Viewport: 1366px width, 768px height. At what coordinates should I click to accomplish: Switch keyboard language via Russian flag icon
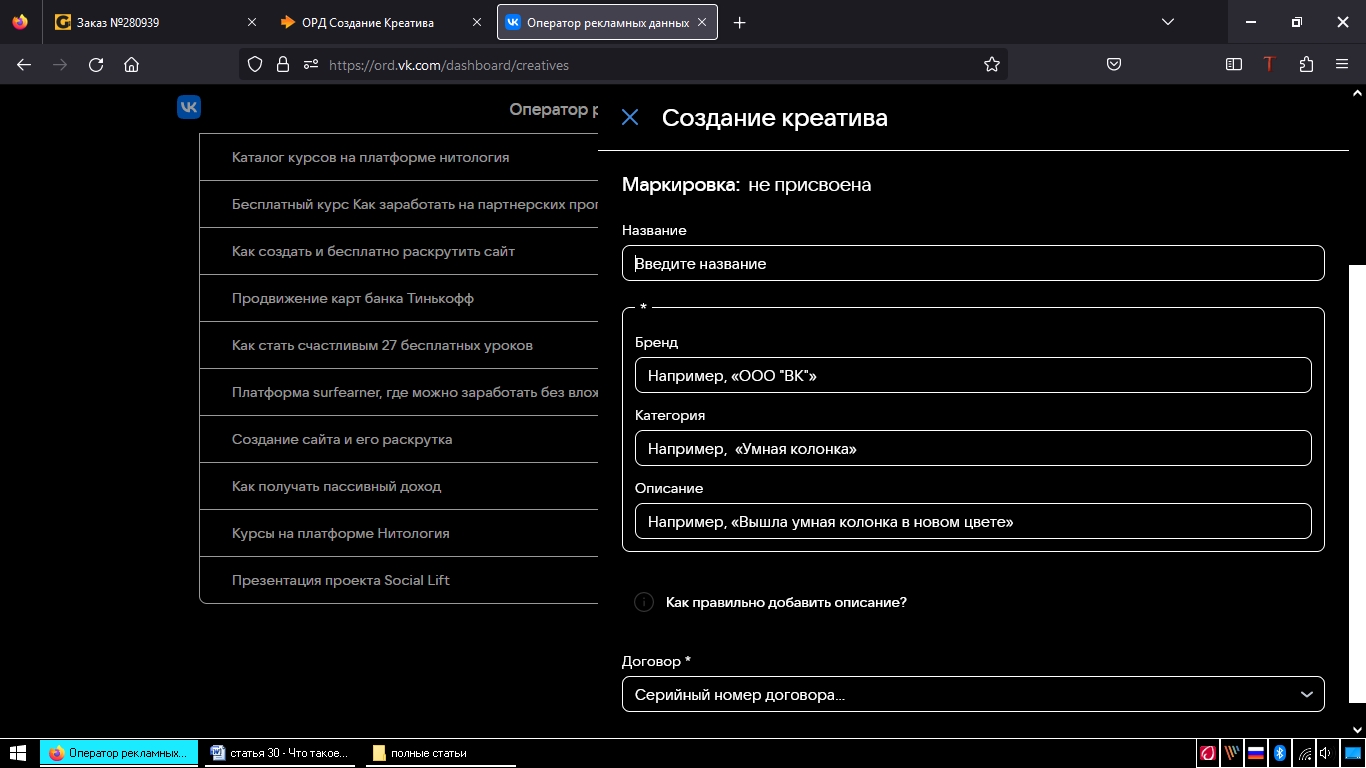coord(1256,753)
